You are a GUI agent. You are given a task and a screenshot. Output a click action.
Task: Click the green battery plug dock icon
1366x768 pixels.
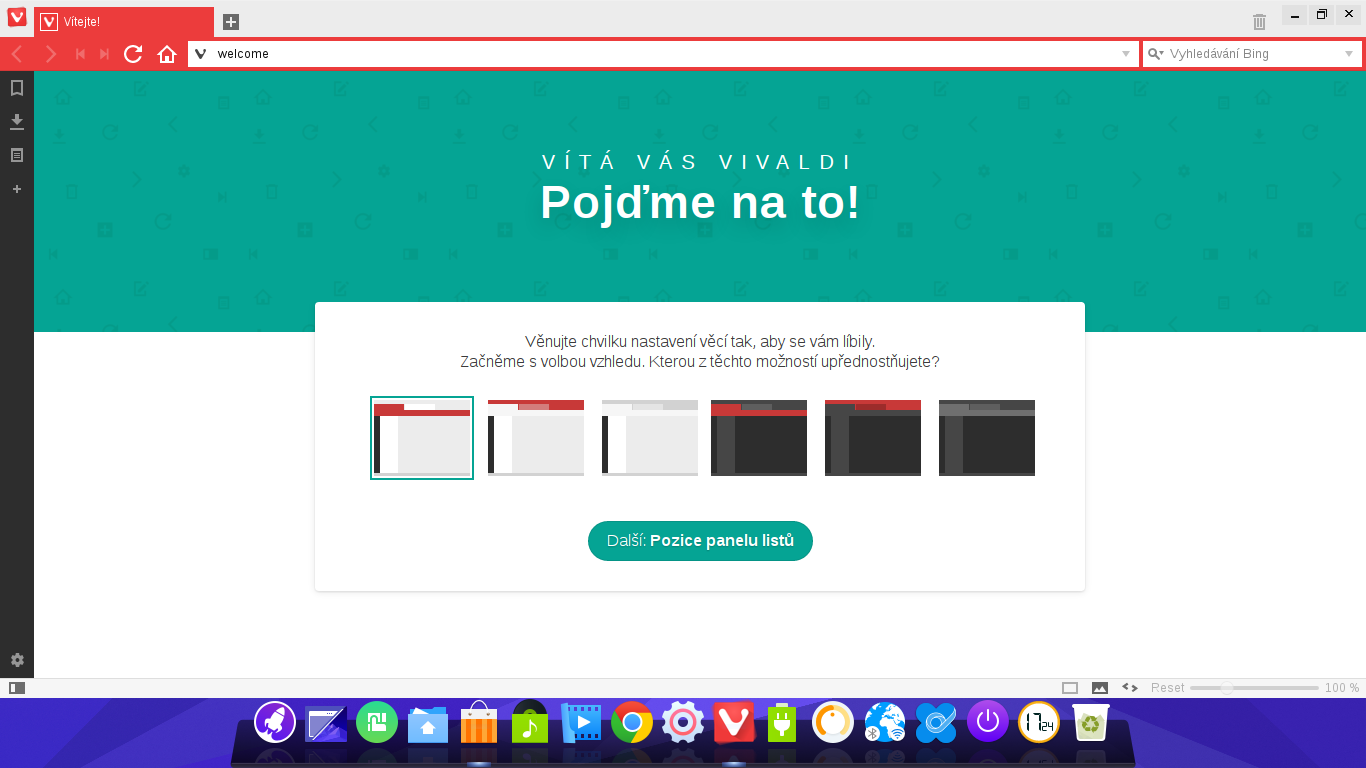(782, 722)
